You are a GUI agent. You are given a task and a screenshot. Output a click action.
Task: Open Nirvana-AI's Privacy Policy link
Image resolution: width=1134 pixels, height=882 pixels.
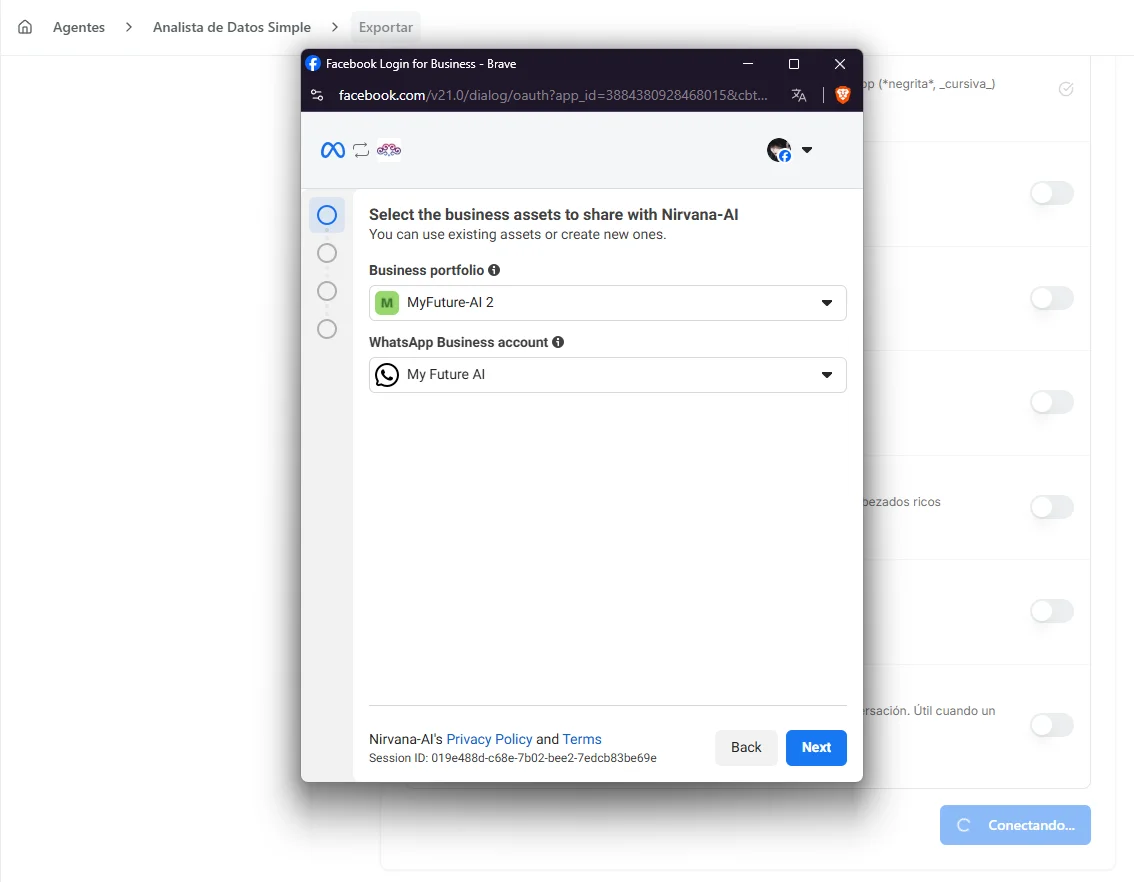tap(489, 739)
